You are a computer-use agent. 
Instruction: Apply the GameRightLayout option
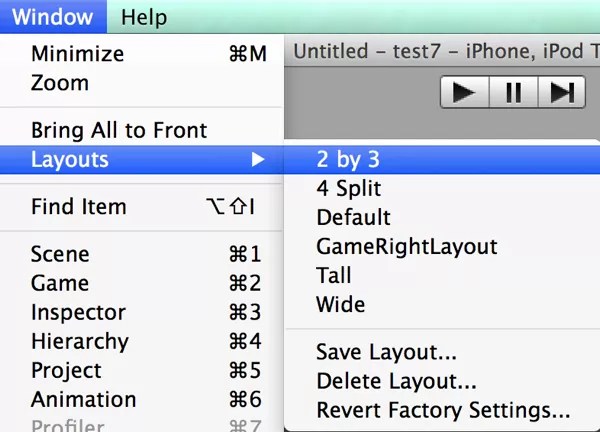pyautogui.click(x=406, y=246)
